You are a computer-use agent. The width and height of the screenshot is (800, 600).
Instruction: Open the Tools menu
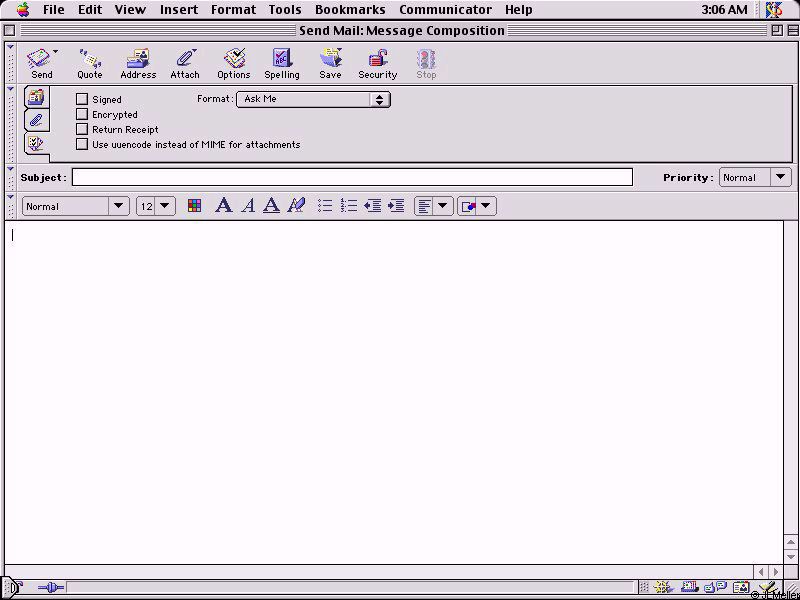[x=285, y=10]
